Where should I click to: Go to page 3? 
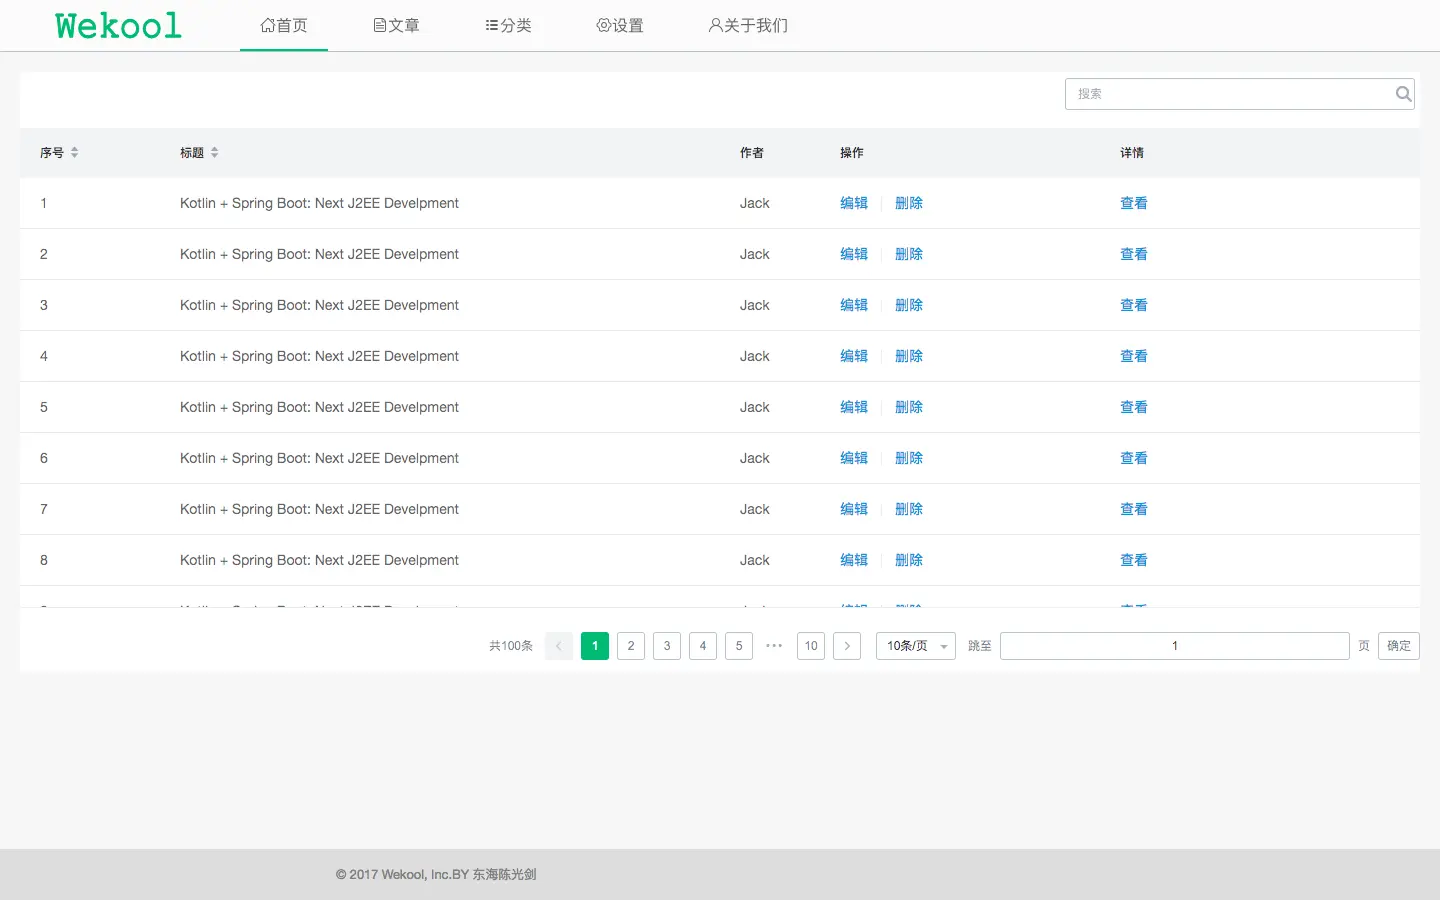coord(667,646)
